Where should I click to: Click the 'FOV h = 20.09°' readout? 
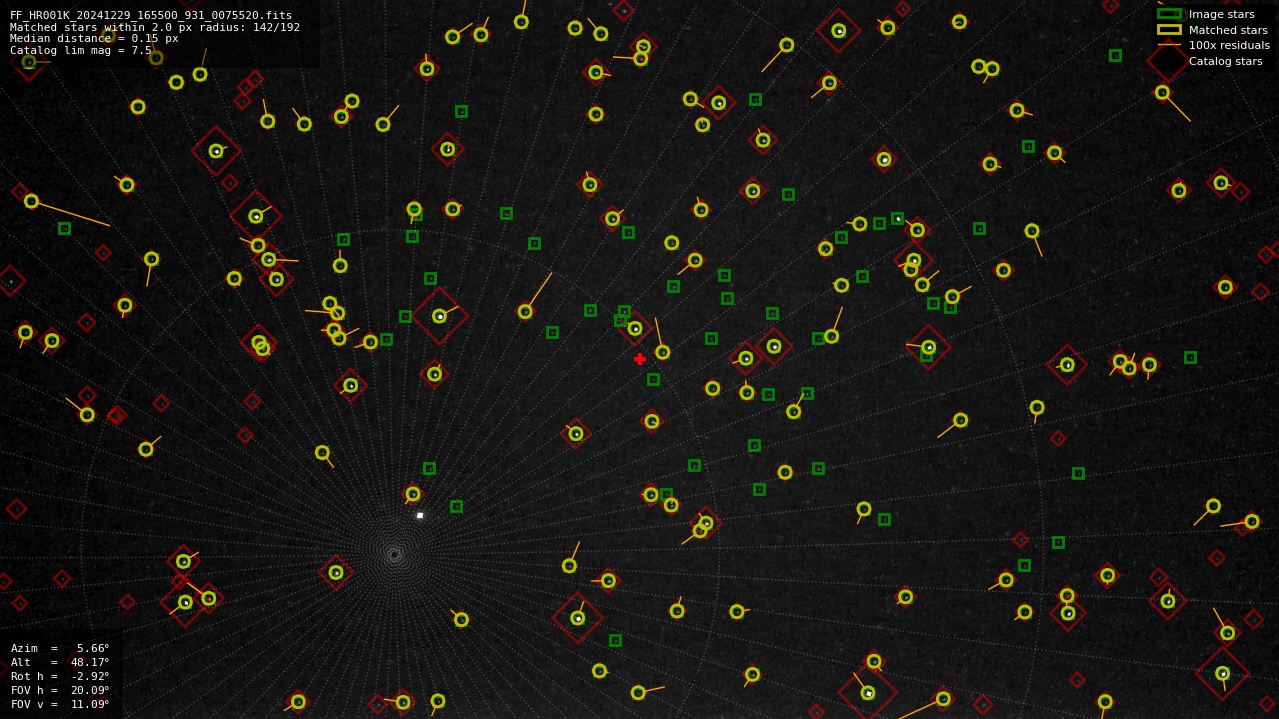point(60,690)
